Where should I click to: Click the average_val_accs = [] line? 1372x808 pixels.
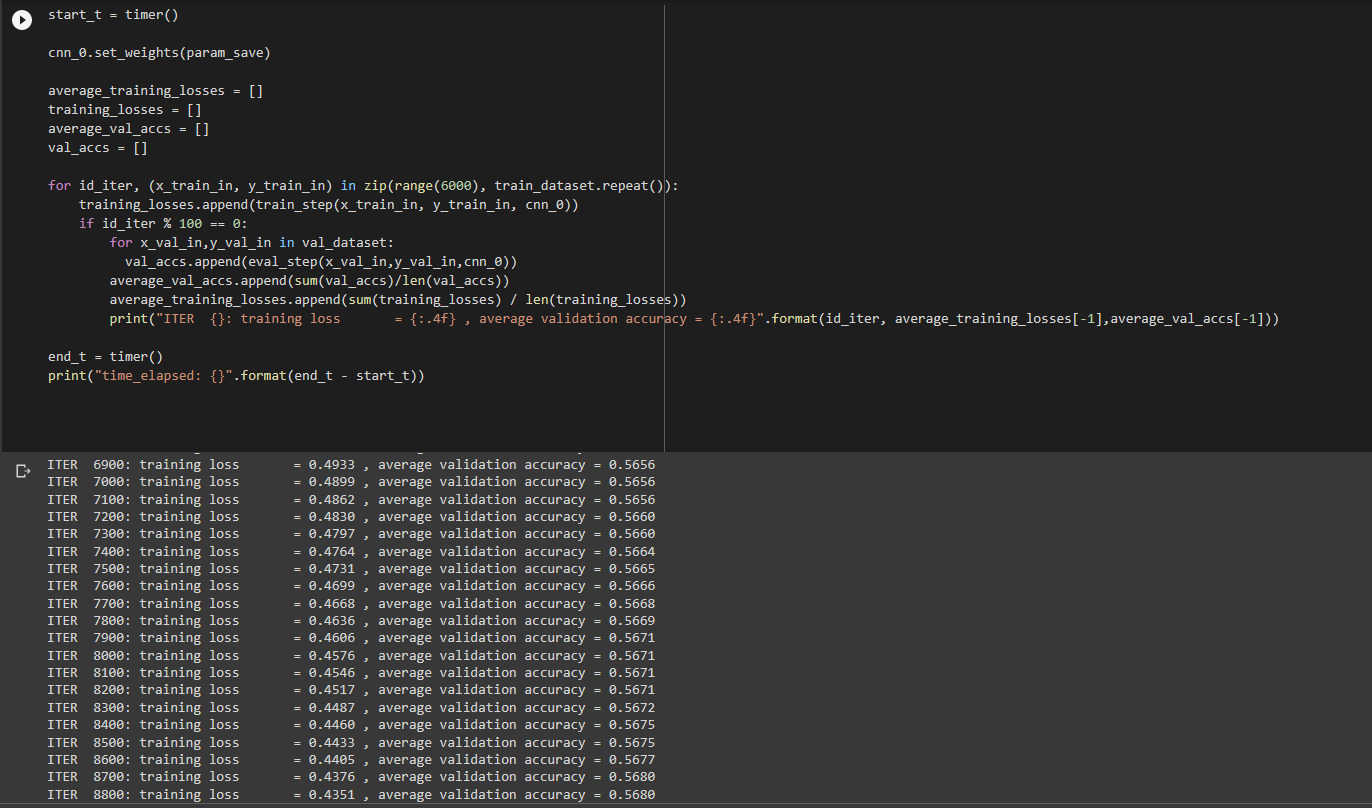click(x=128, y=128)
